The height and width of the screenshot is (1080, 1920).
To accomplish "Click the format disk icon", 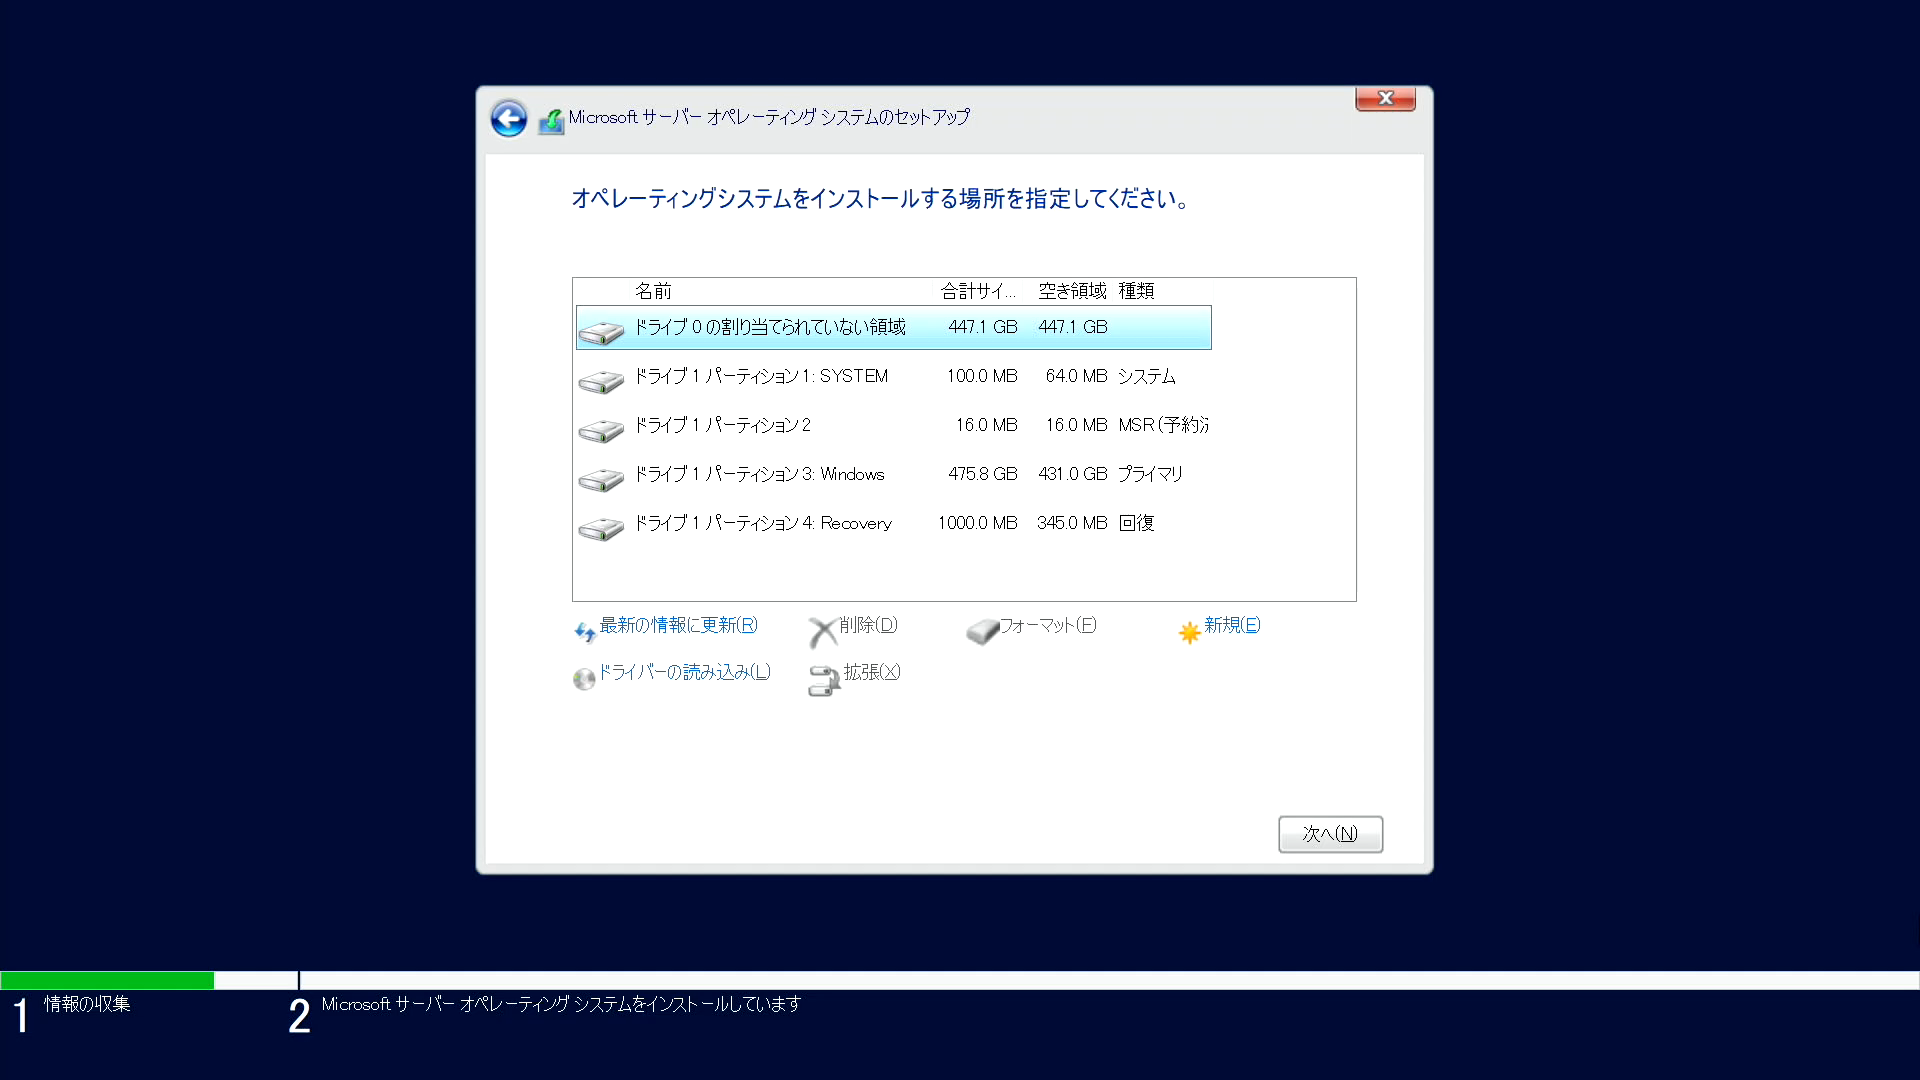I will pyautogui.click(x=983, y=631).
